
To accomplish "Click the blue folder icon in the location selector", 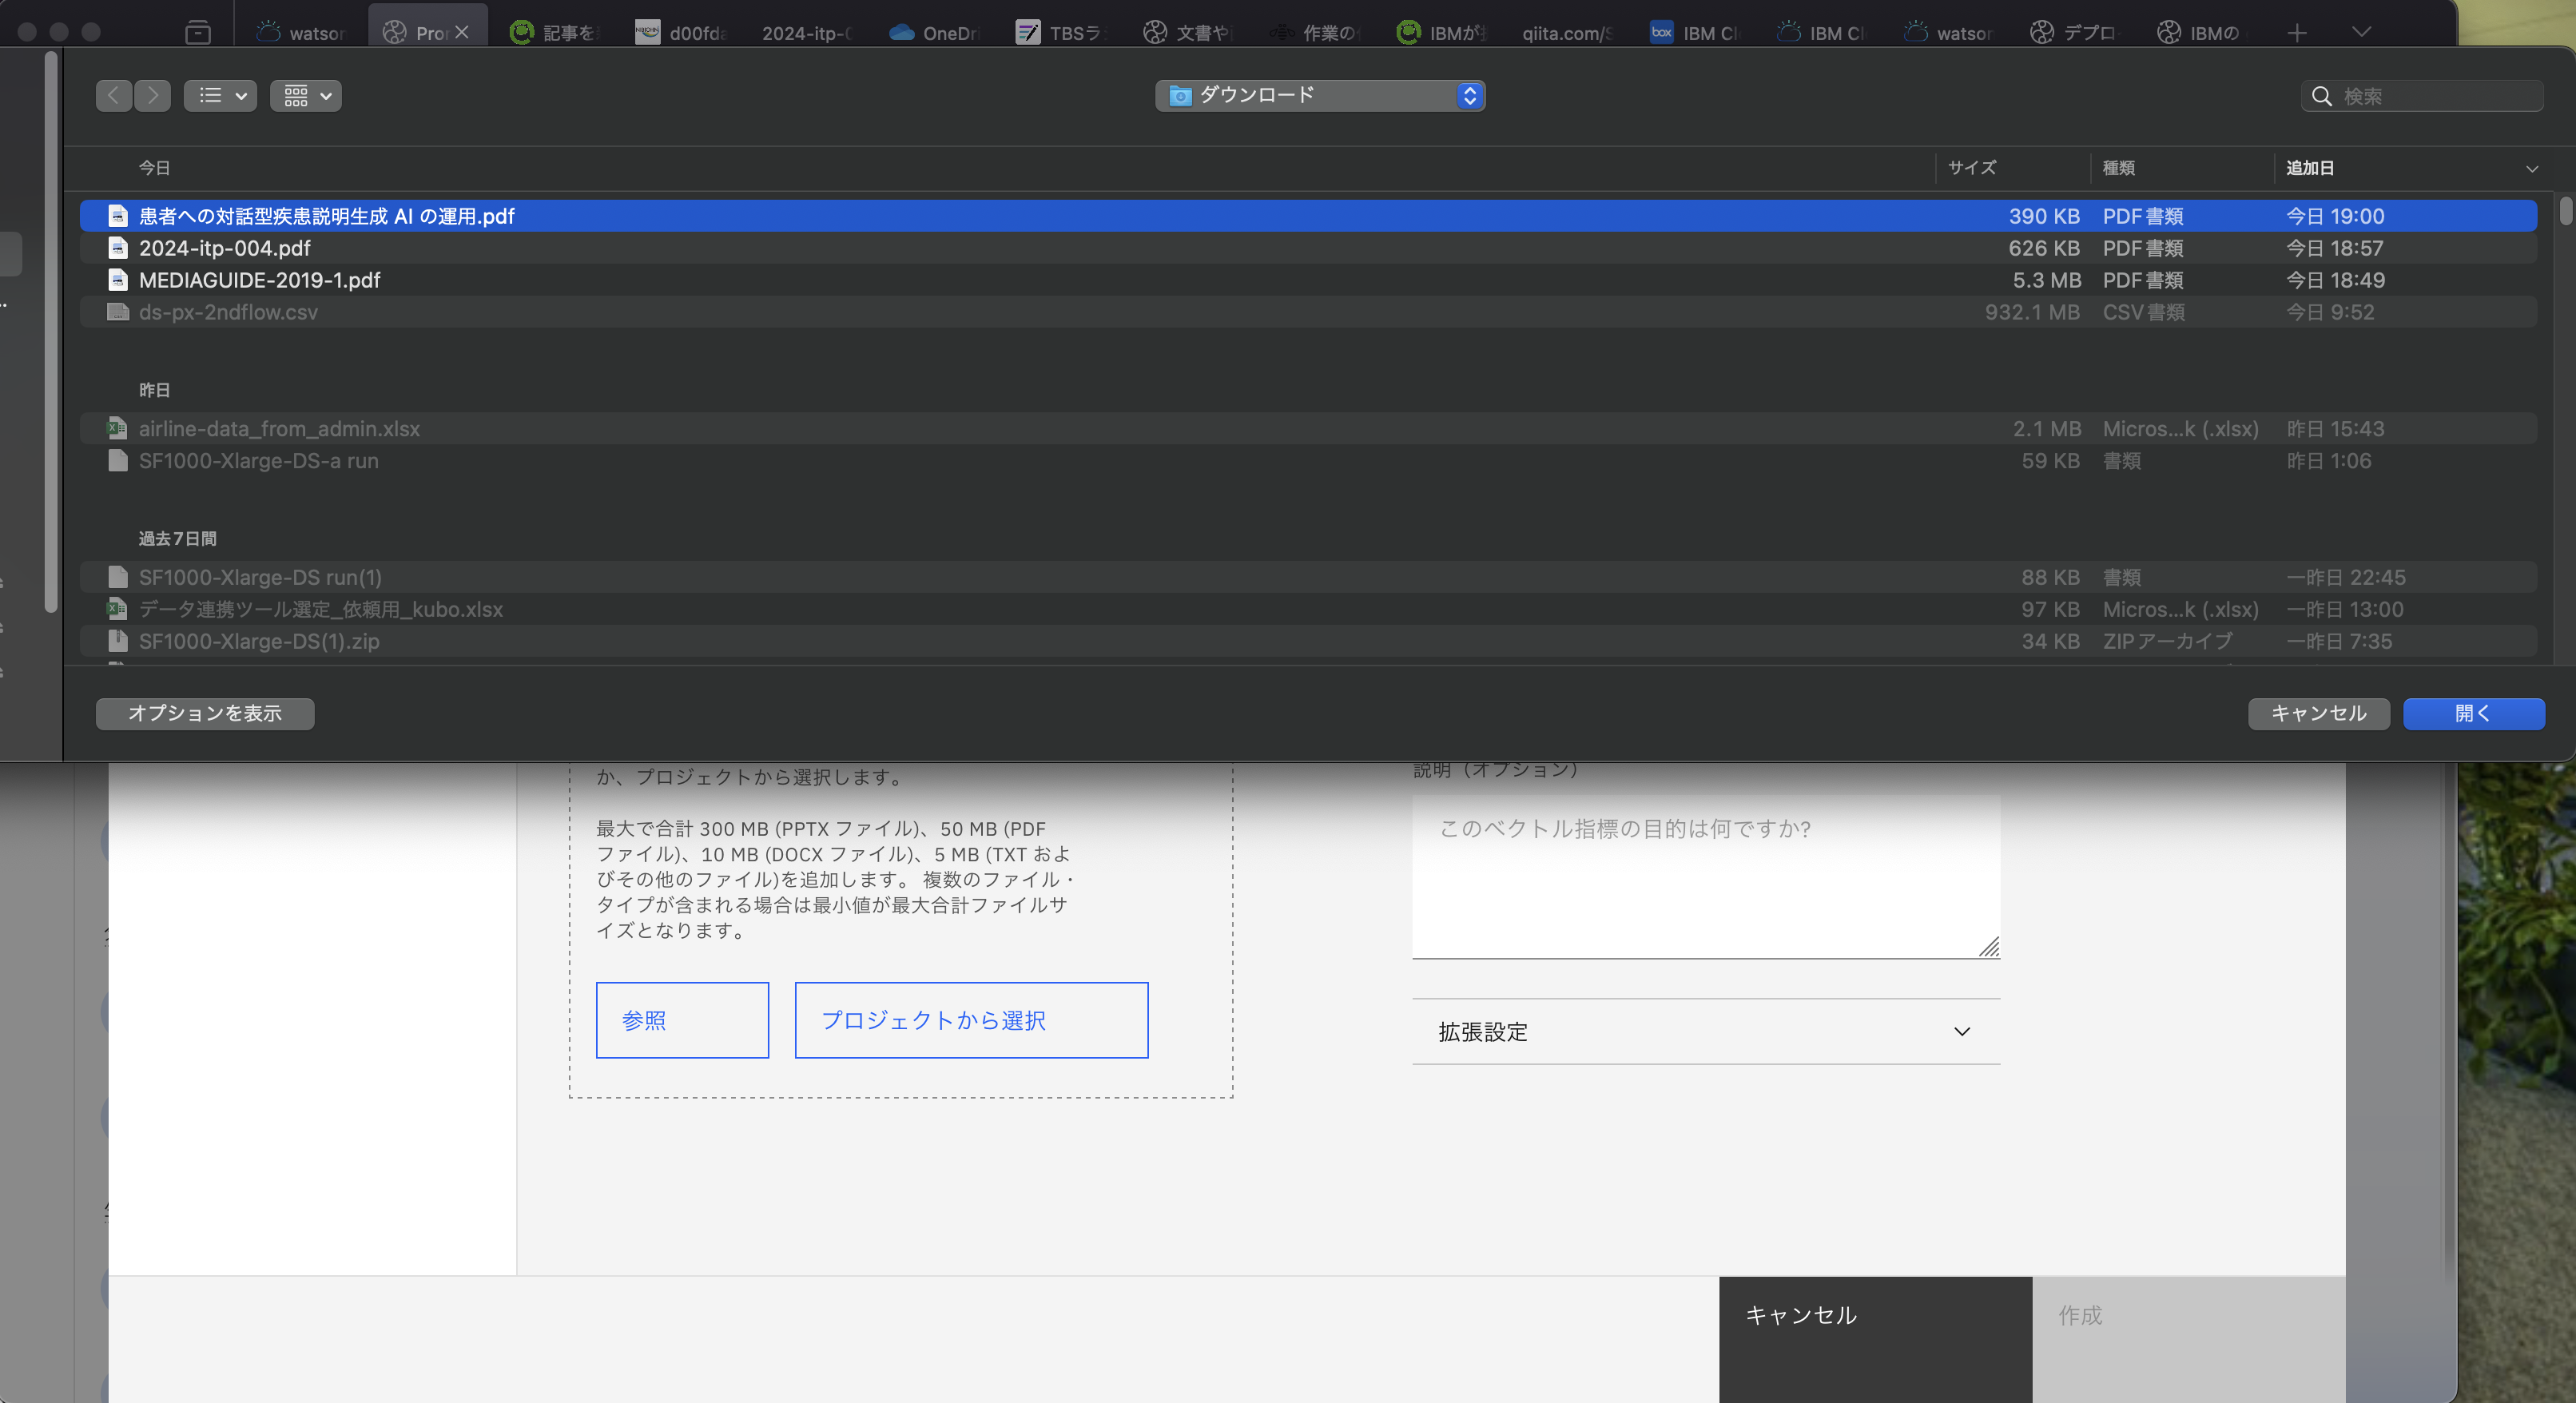I will [x=1180, y=95].
